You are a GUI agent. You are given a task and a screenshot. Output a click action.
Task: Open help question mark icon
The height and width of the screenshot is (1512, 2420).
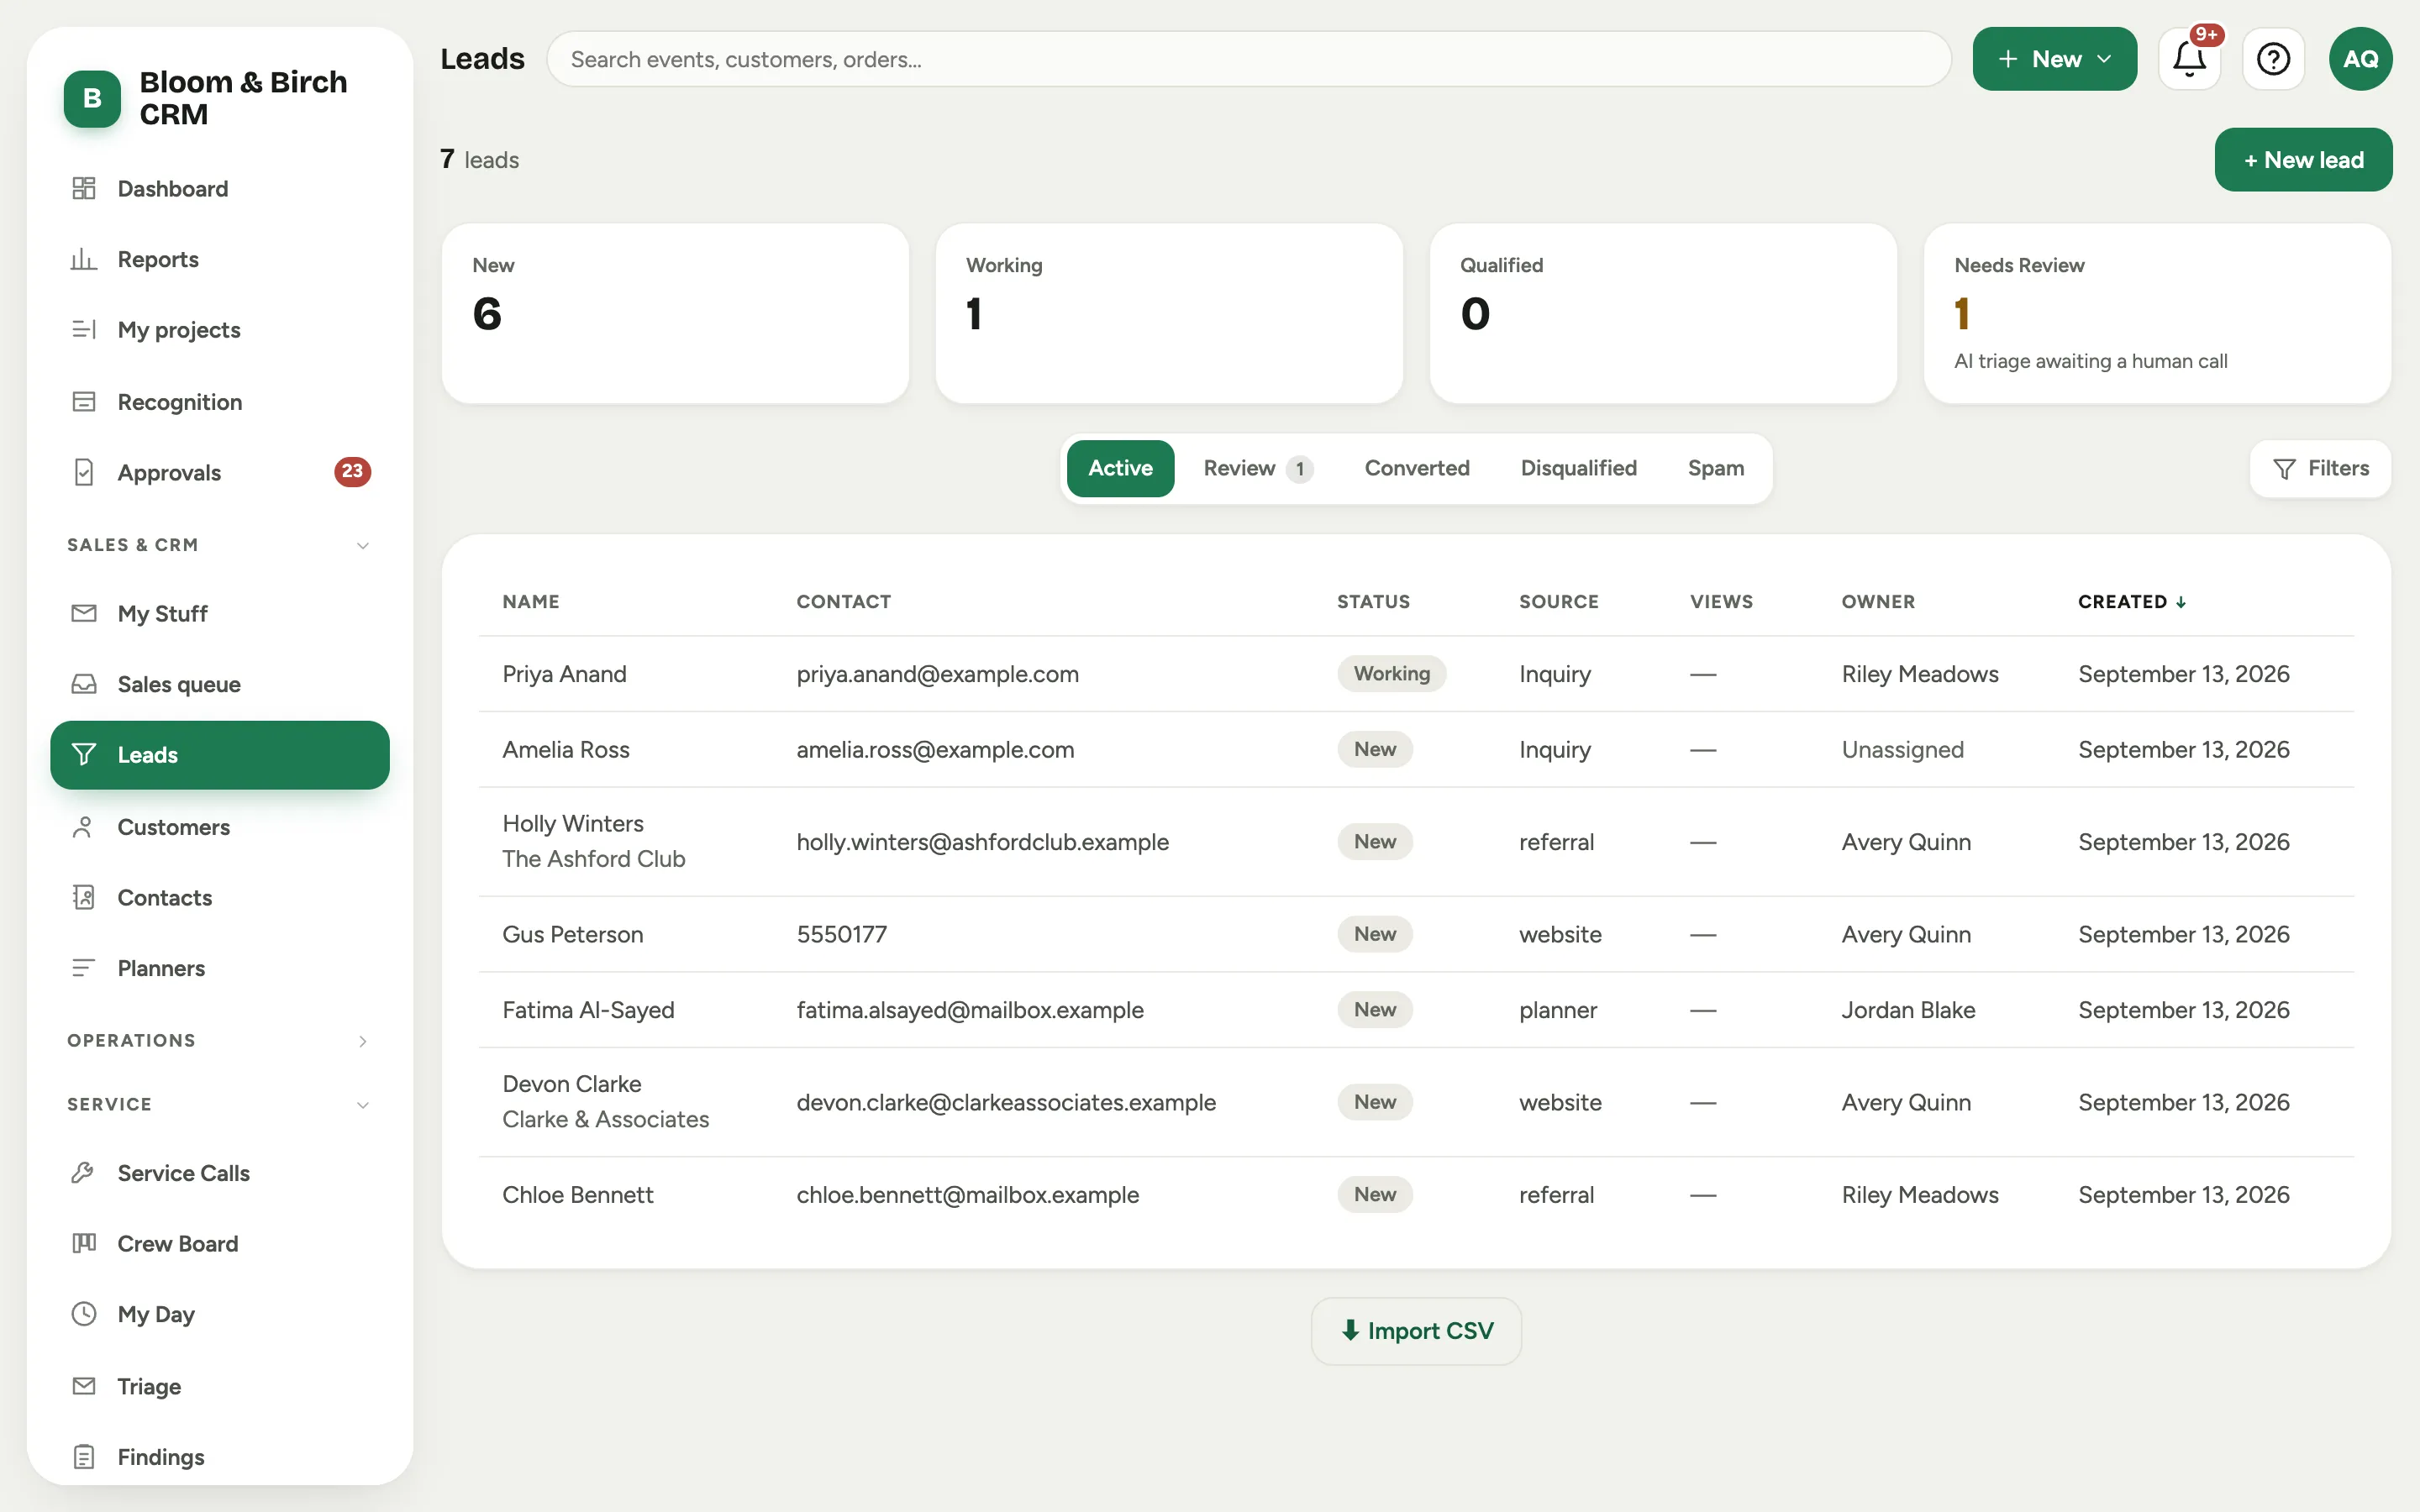pos(2273,59)
